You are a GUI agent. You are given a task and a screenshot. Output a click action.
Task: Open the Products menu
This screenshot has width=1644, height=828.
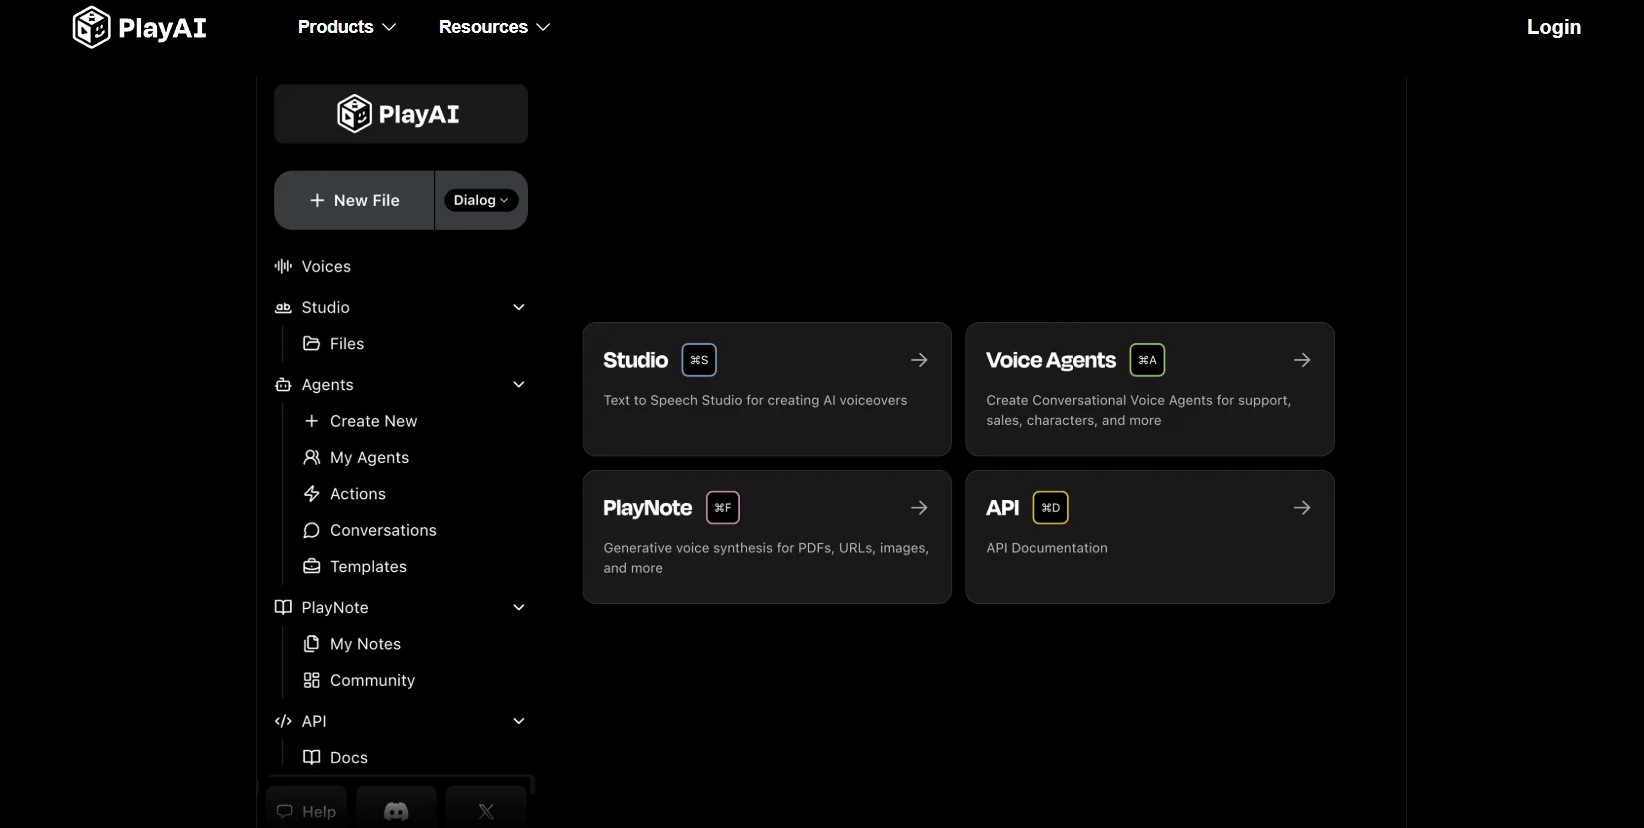click(x=346, y=27)
